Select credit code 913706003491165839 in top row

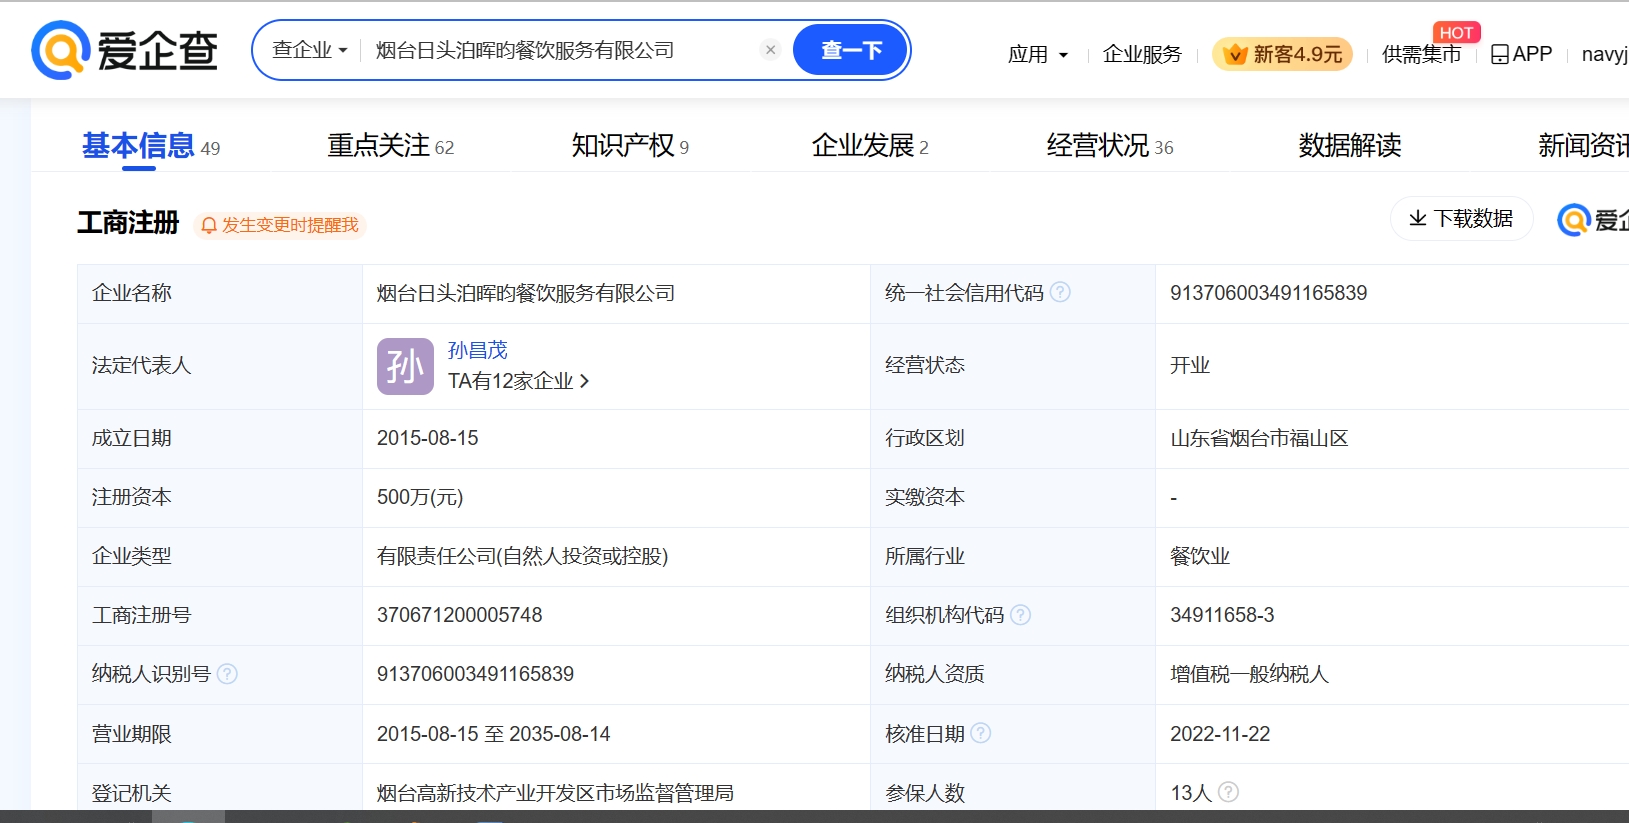(x=1268, y=293)
